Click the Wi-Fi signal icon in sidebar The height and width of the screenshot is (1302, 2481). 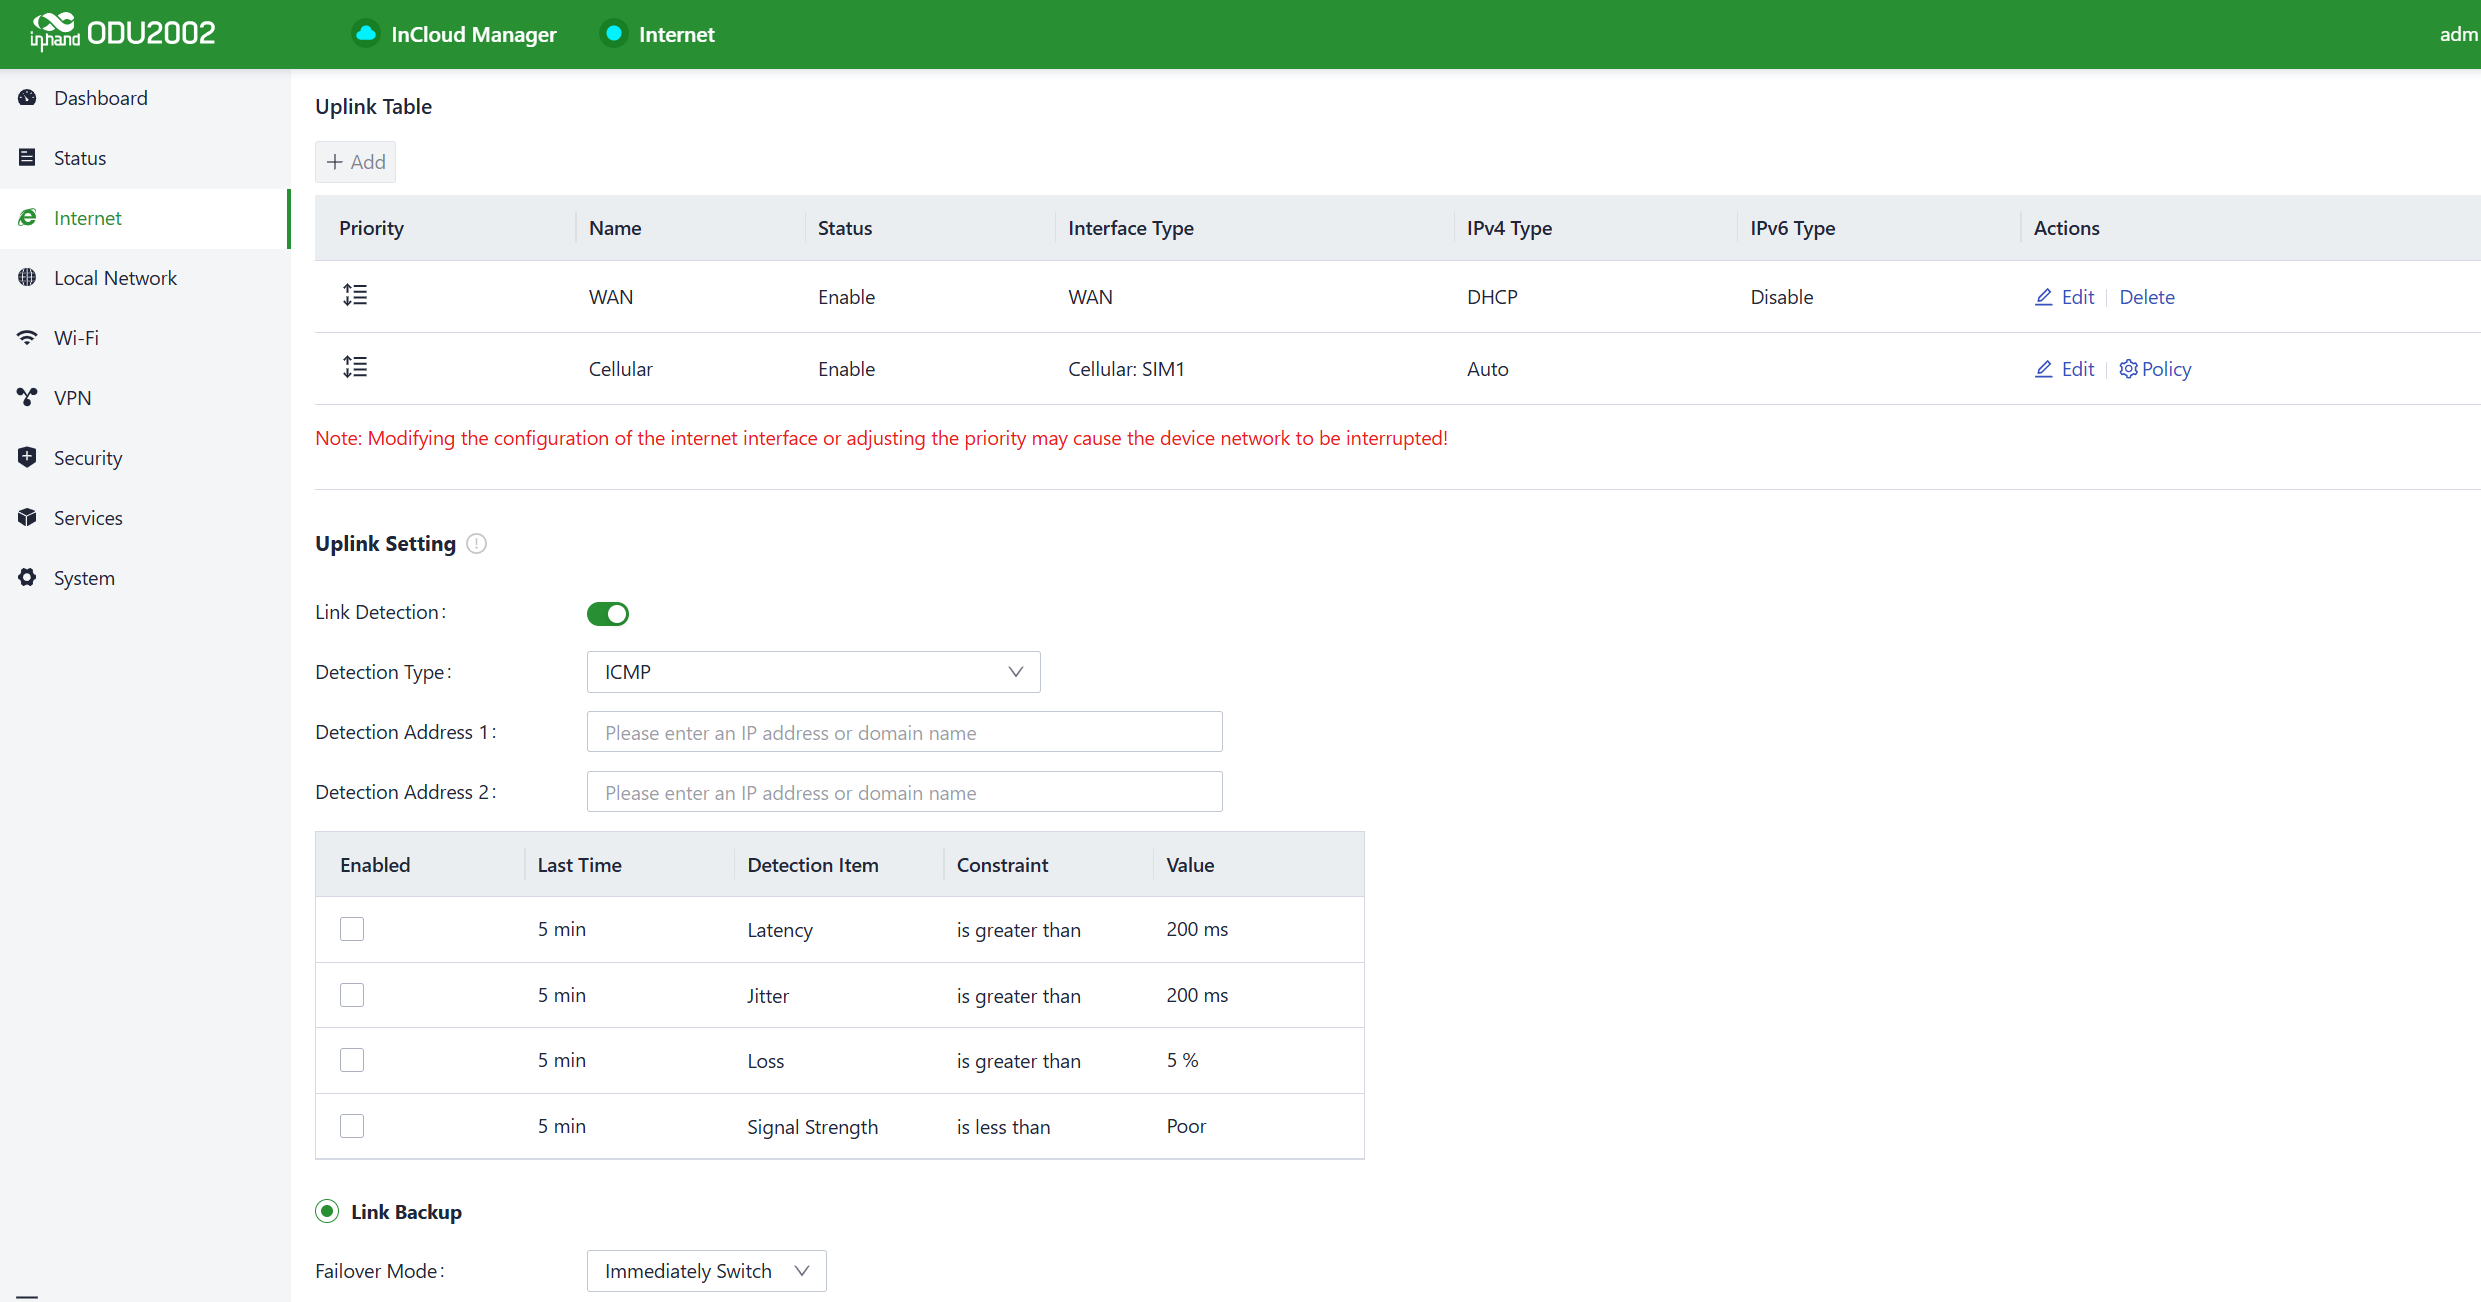pos(27,337)
